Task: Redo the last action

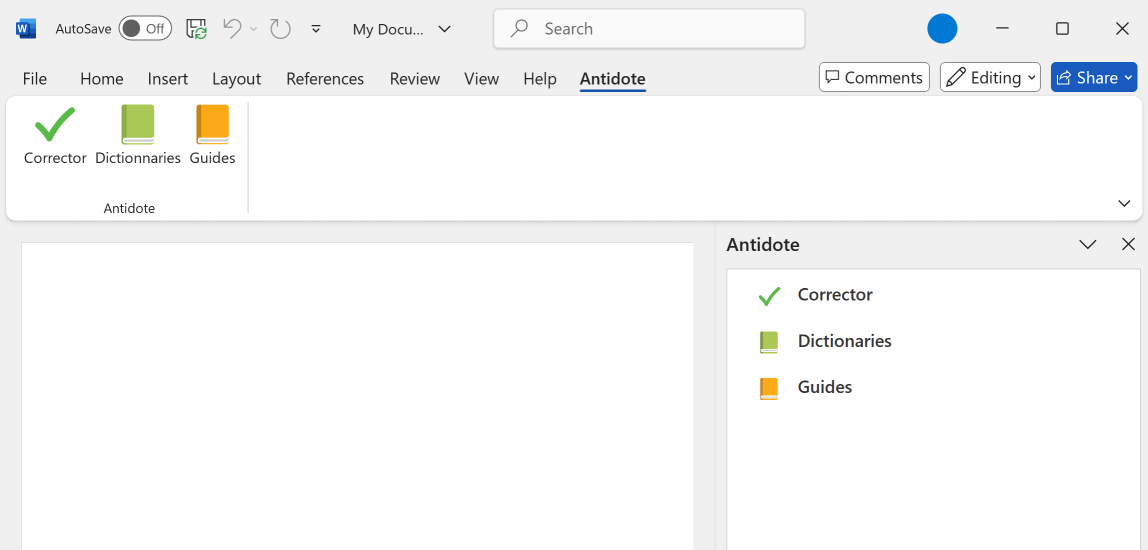Action: tap(281, 29)
